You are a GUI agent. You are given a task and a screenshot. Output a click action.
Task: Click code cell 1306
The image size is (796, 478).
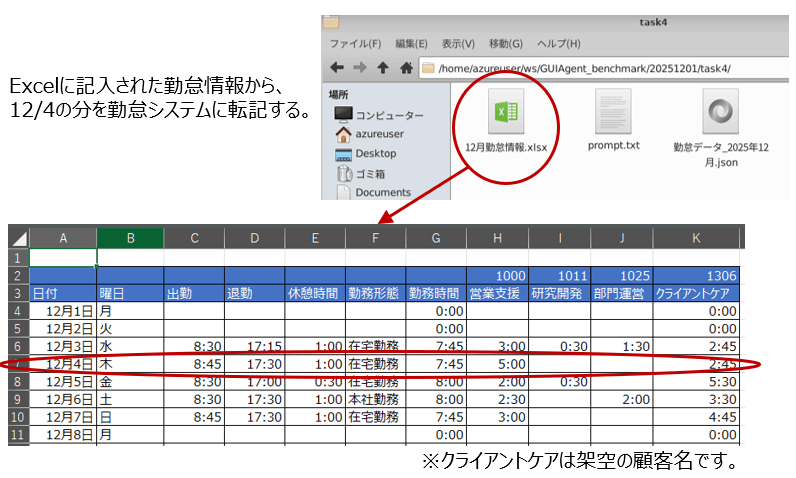696,276
